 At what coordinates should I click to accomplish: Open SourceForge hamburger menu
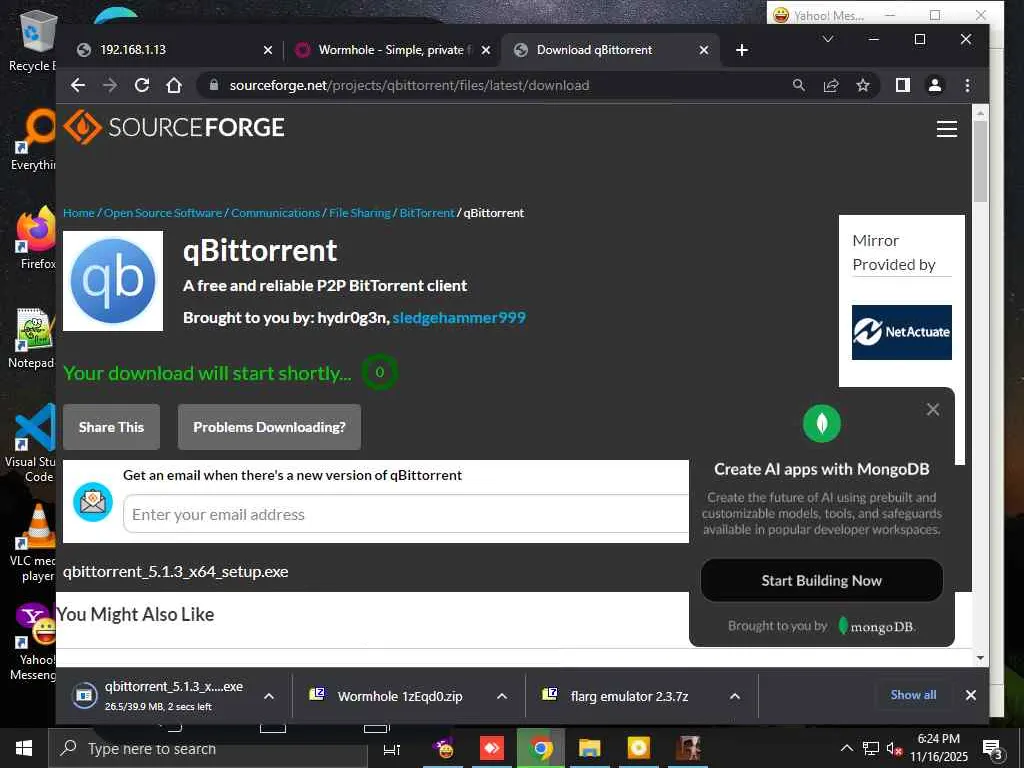point(946,129)
